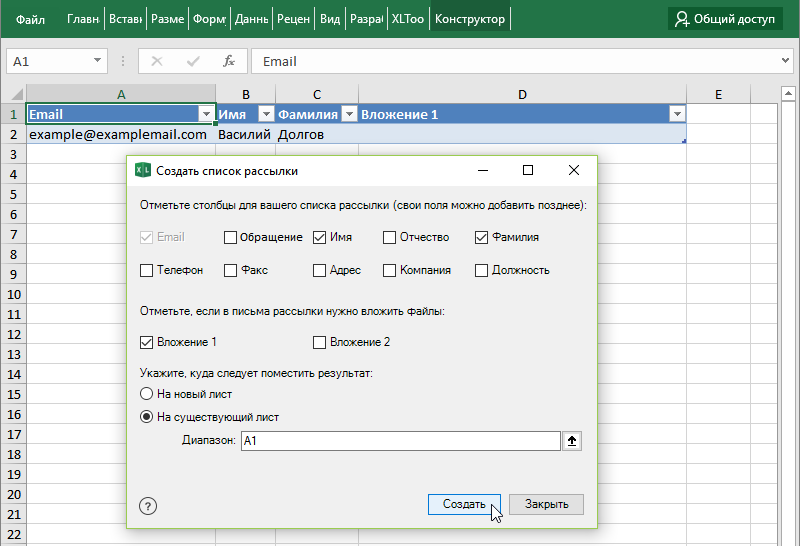Expand the Фамилия column filter dropdown
Image resolution: width=800 pixels, height=546 pixels.
[350, 115]
